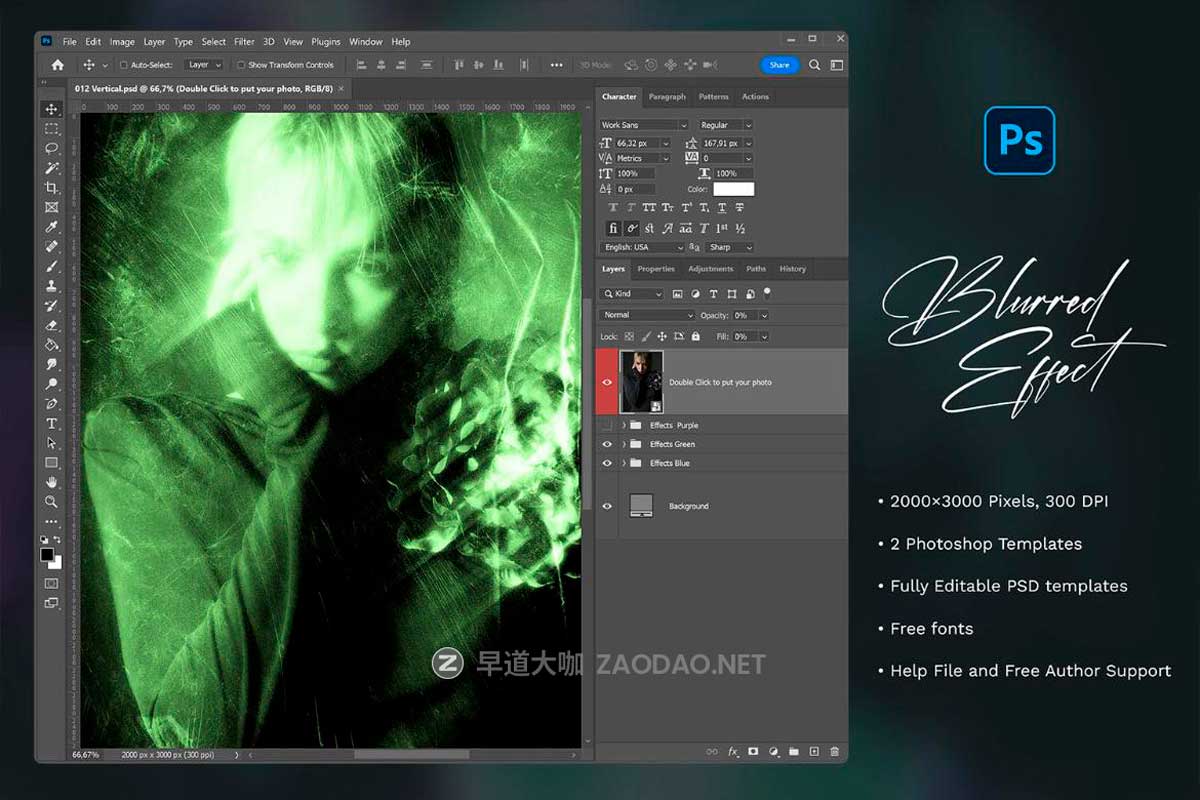The width and height of the screenshot is (1200, 800).
Task: Show the Effects Purple group
Action: 607,425
